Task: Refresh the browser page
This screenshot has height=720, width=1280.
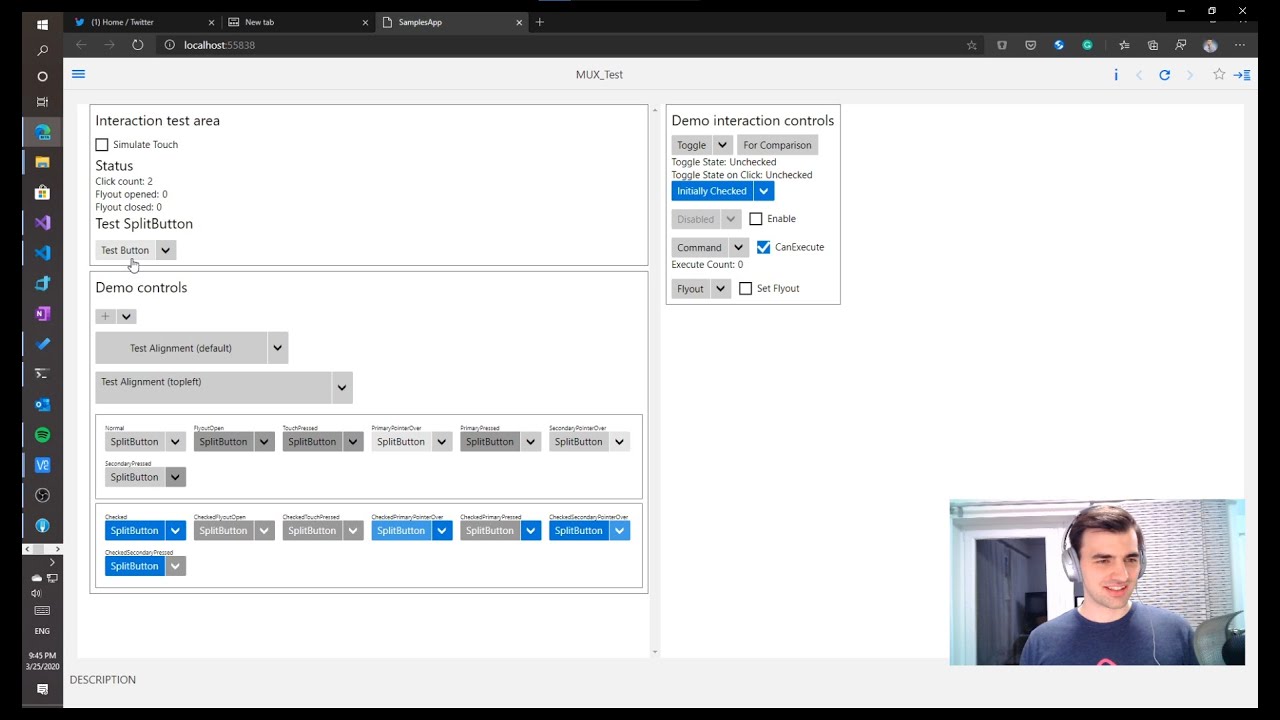Action: [x=137, y=45]
